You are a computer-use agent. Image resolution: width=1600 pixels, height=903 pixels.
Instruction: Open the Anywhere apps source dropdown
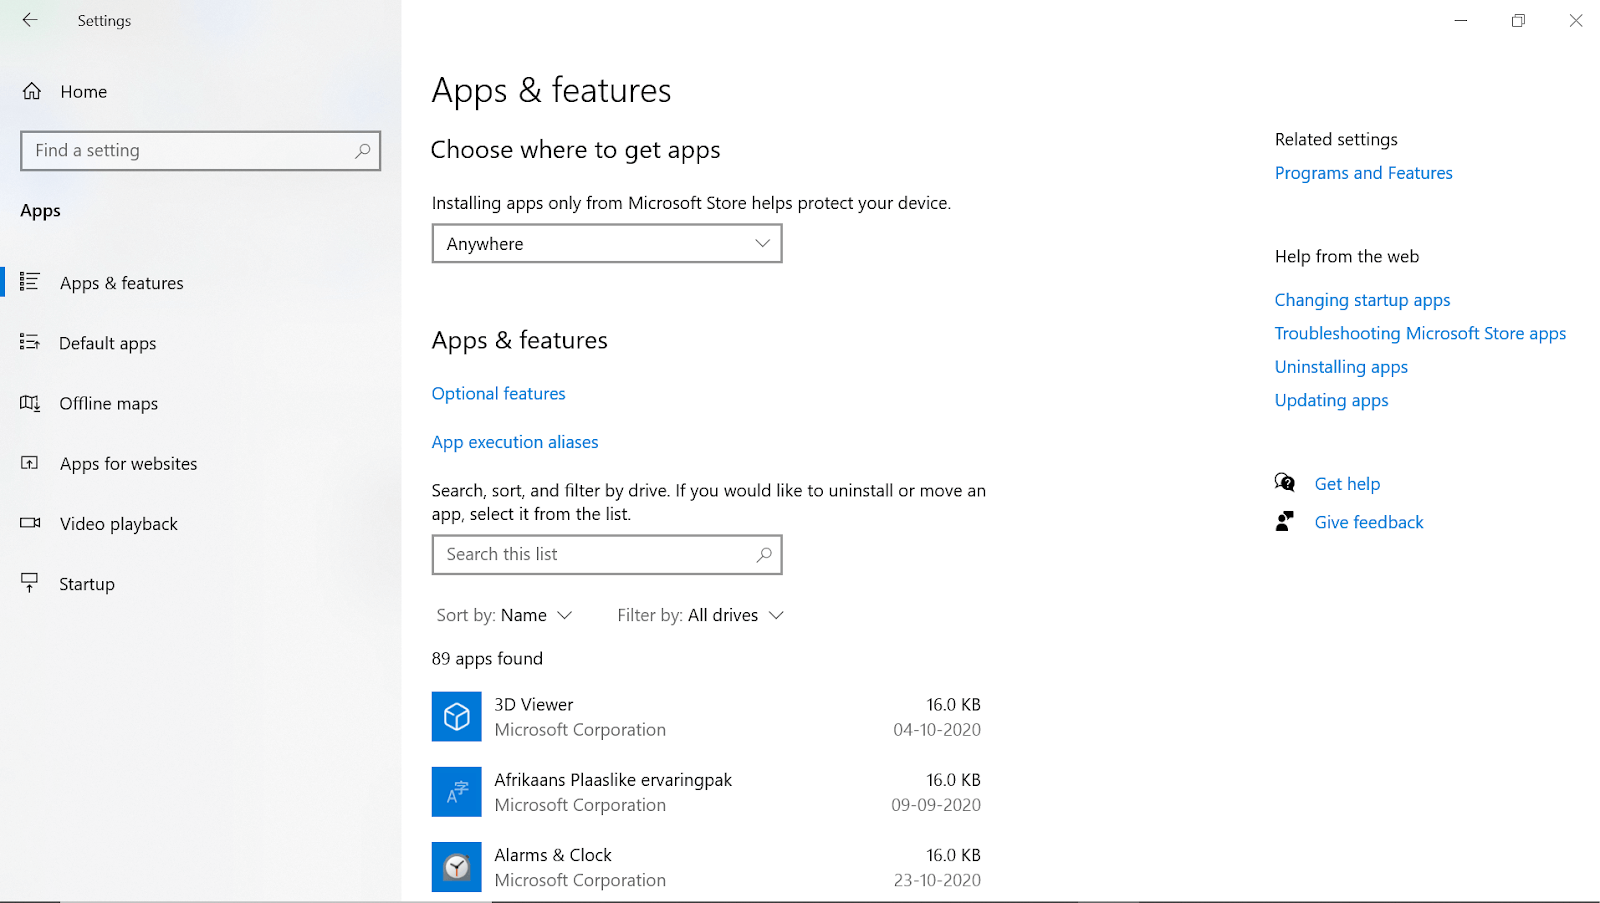[x=606, y=243]
